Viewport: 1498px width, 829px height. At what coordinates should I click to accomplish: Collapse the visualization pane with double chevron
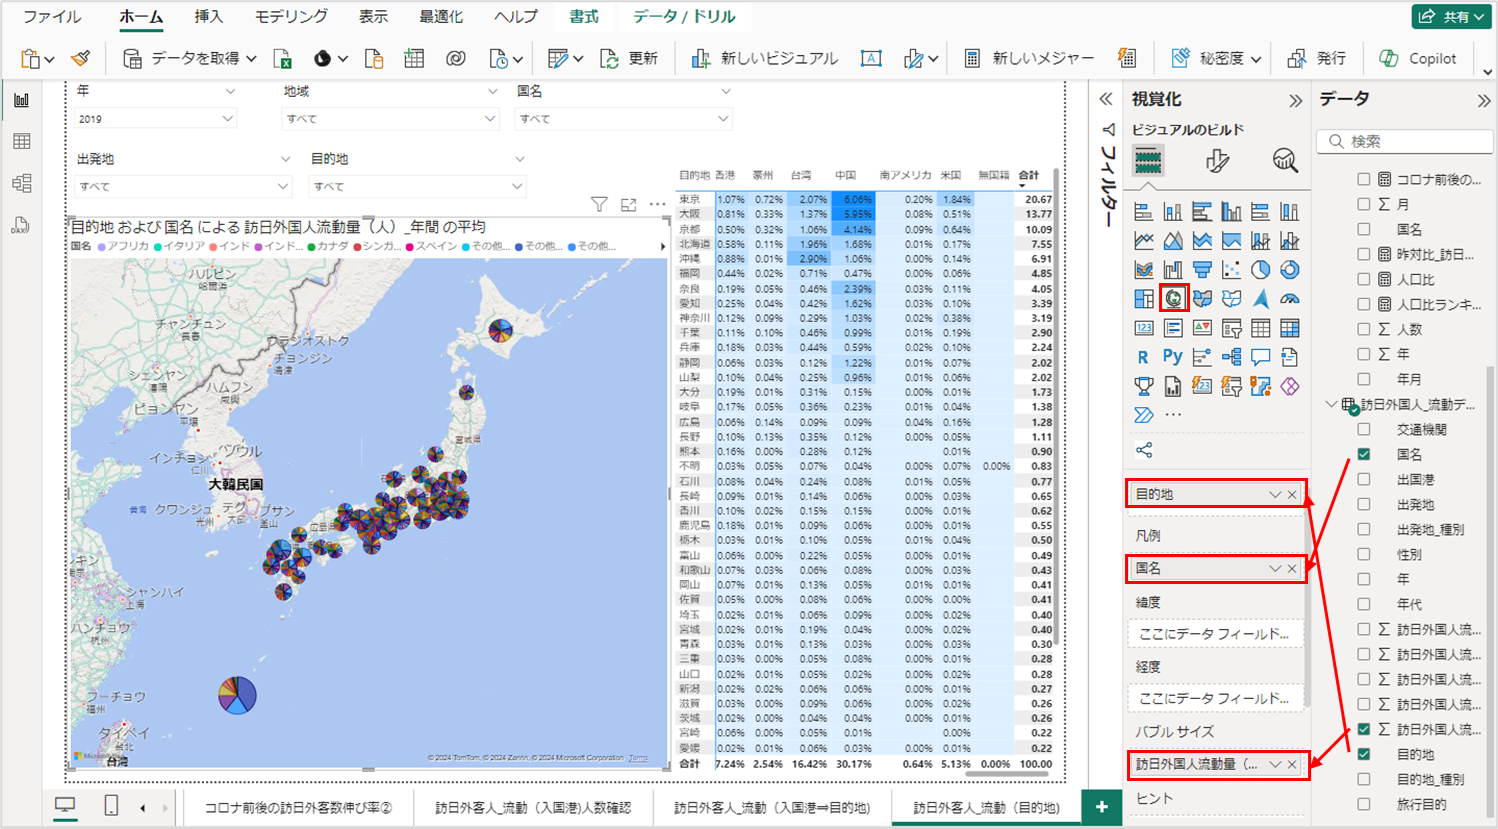pyautogui.click(x=1295, y=100)
